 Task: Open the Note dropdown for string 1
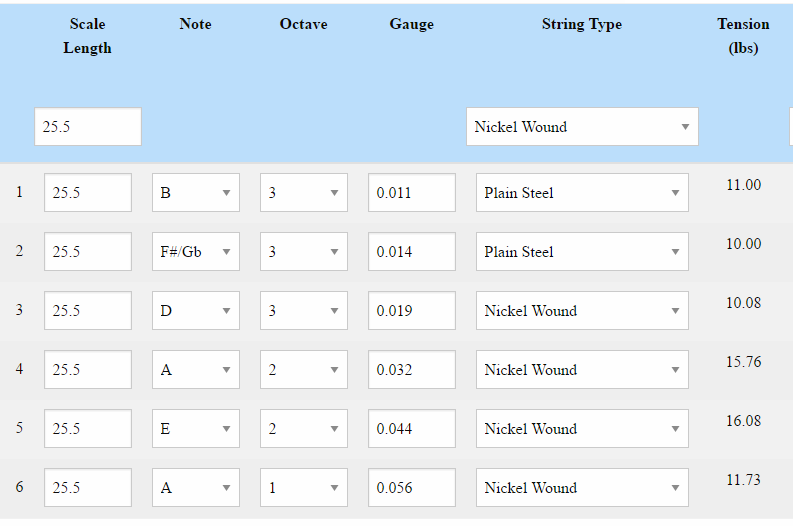(195, 193)
